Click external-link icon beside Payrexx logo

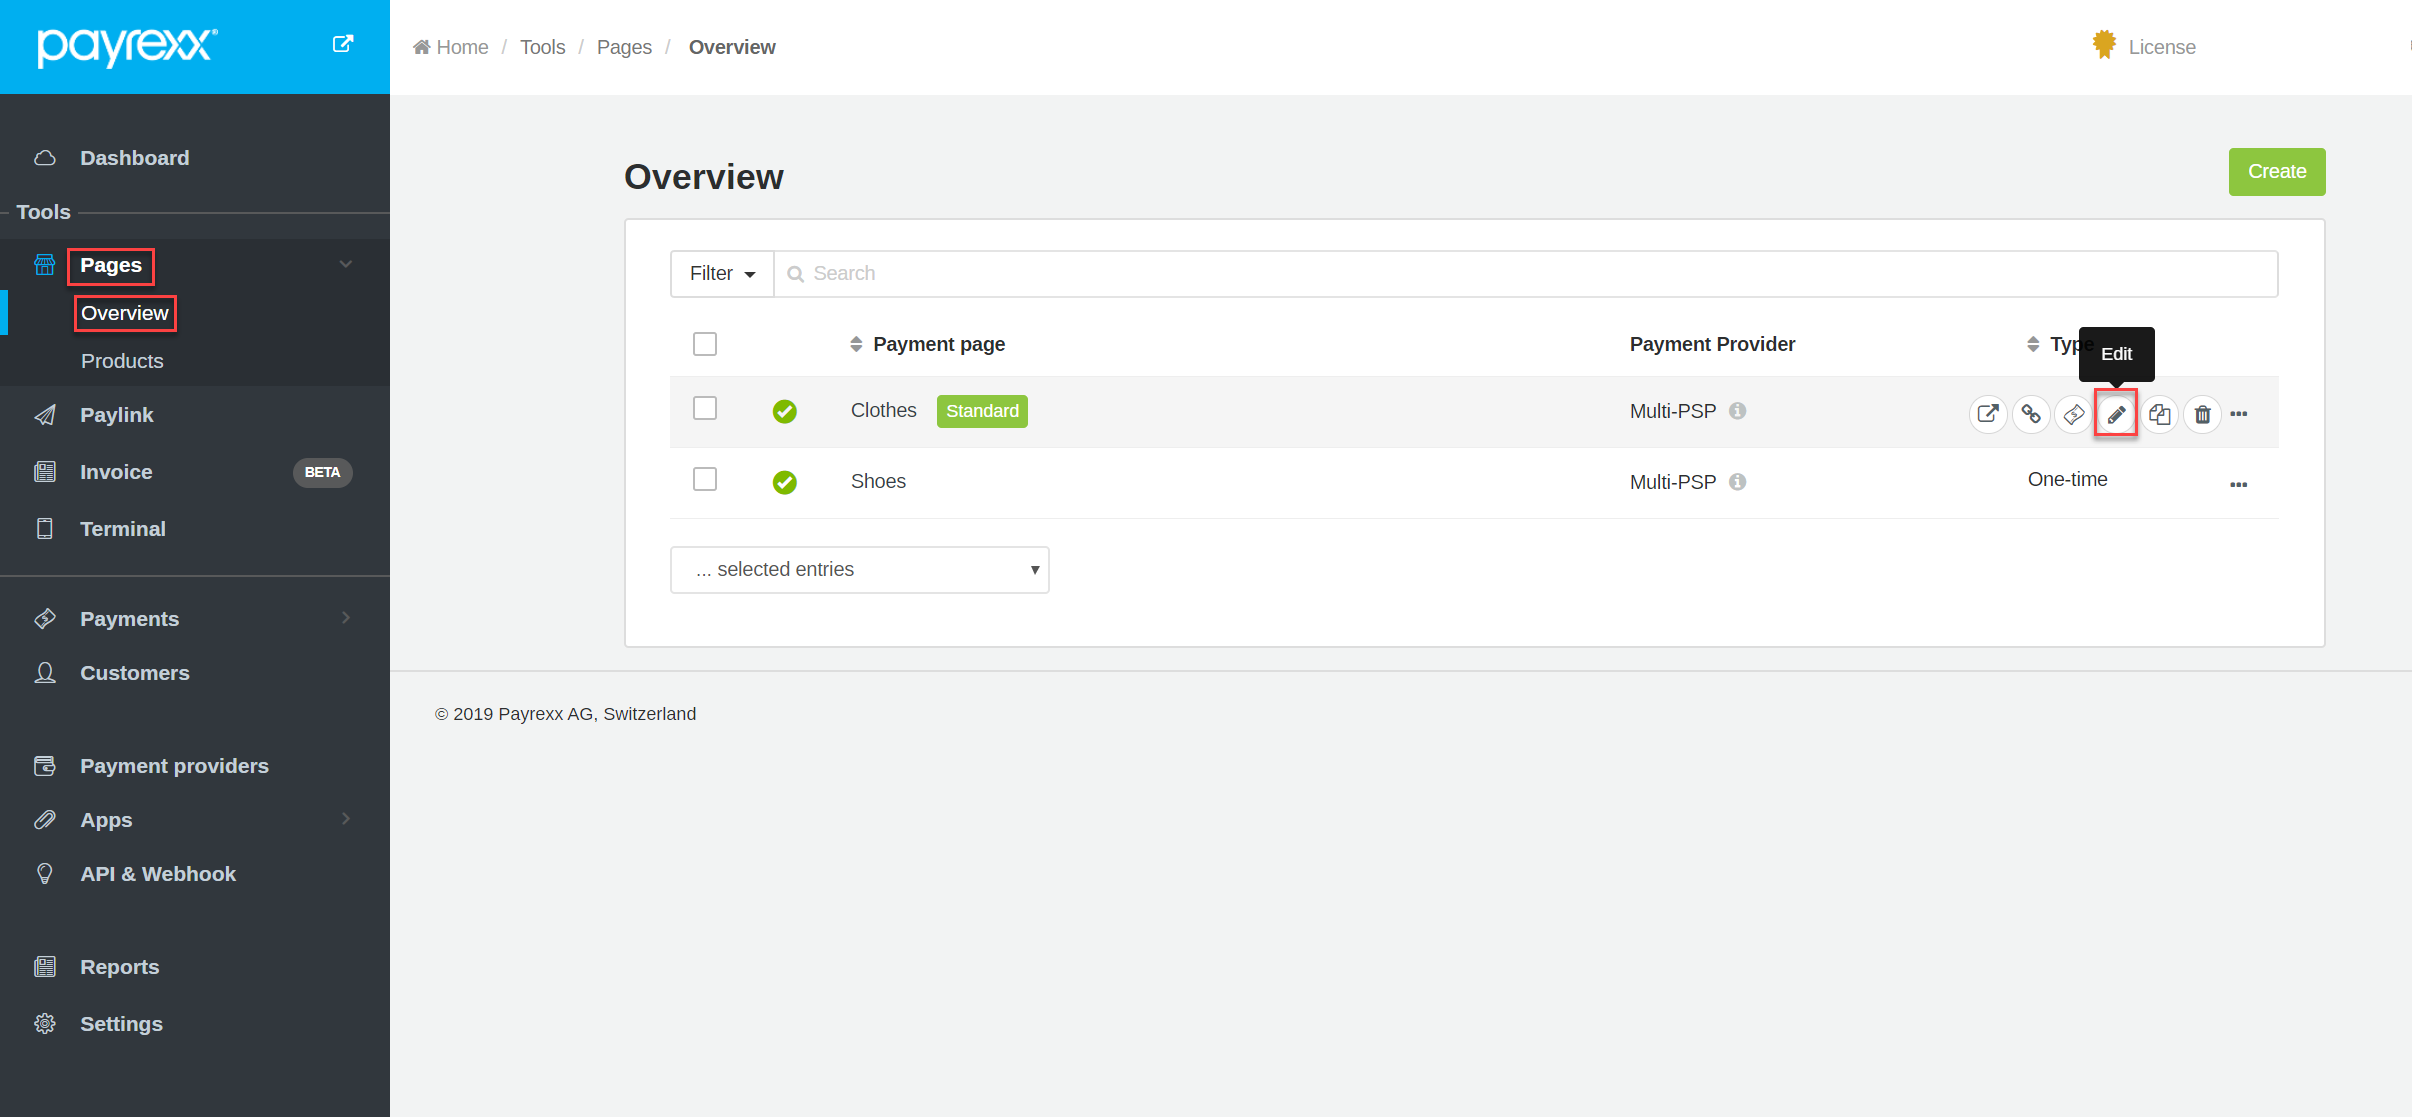[x=343, y=44]
